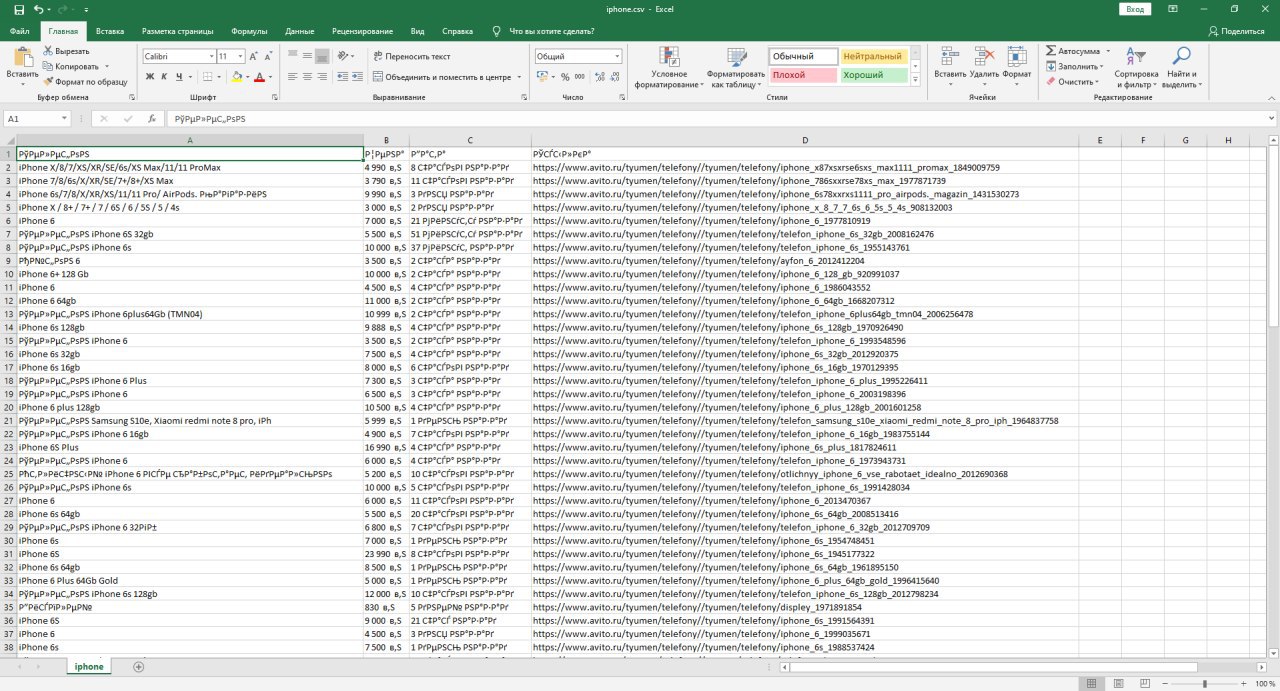1280x691 pixels.
Task: Toggle underline (Ч) formatting
Action: tap(181, 77)
